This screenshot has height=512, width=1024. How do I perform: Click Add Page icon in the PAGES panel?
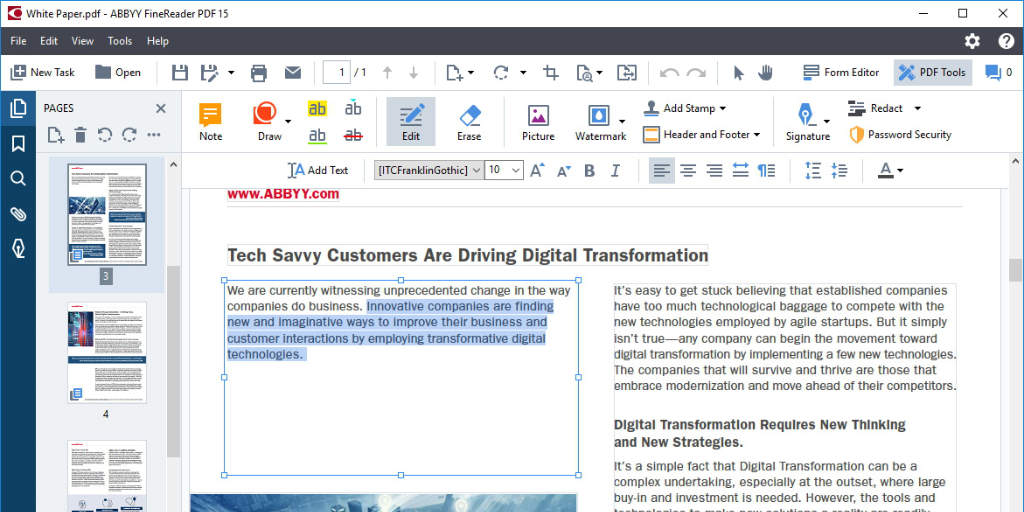pos(56,135)
